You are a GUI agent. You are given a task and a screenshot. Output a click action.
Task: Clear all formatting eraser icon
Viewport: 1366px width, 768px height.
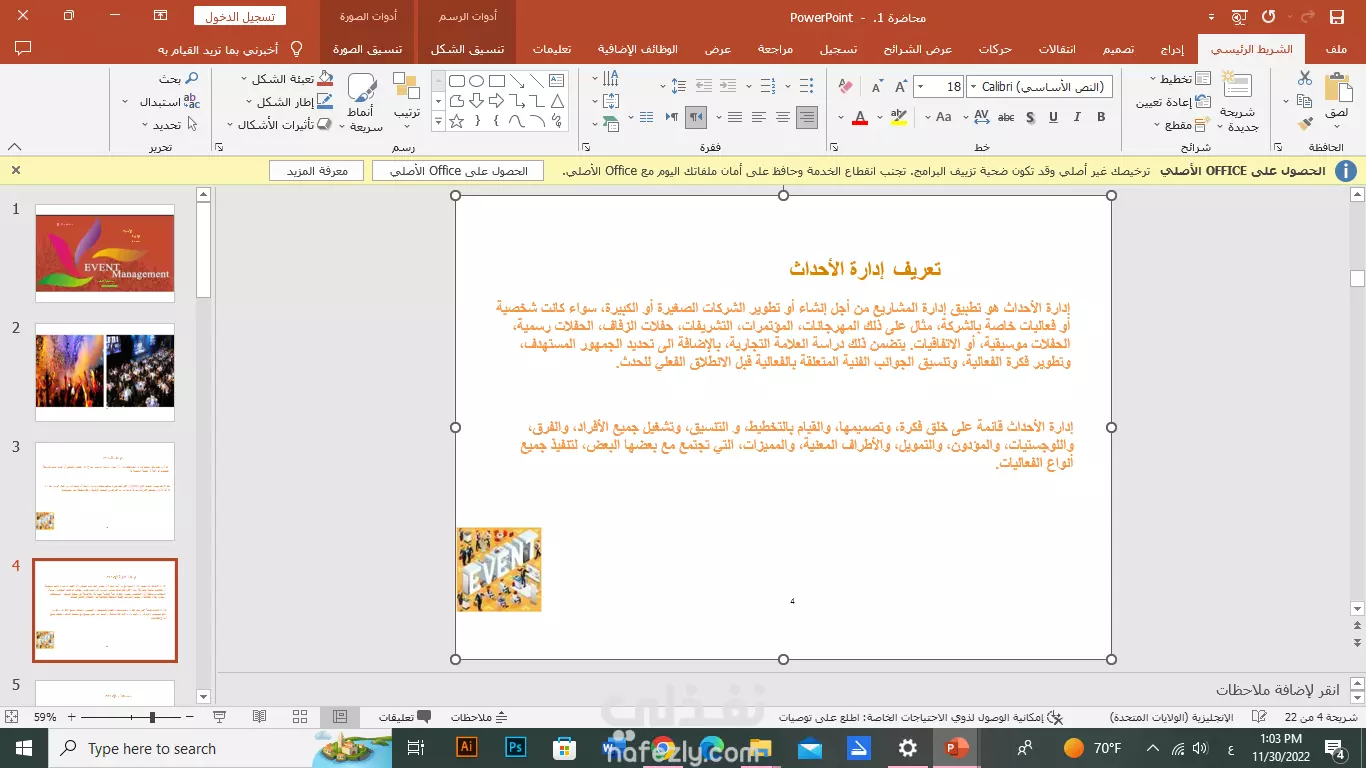click(x=845, y=86)
